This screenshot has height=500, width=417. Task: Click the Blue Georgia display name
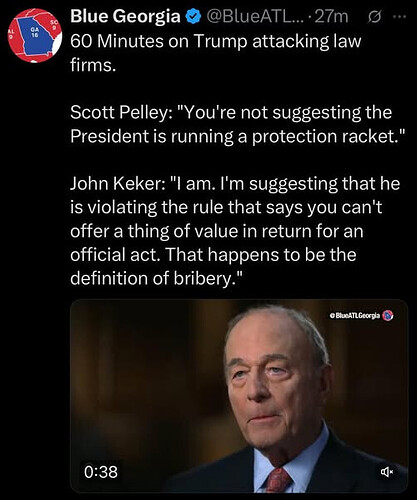tap(125, 16)
